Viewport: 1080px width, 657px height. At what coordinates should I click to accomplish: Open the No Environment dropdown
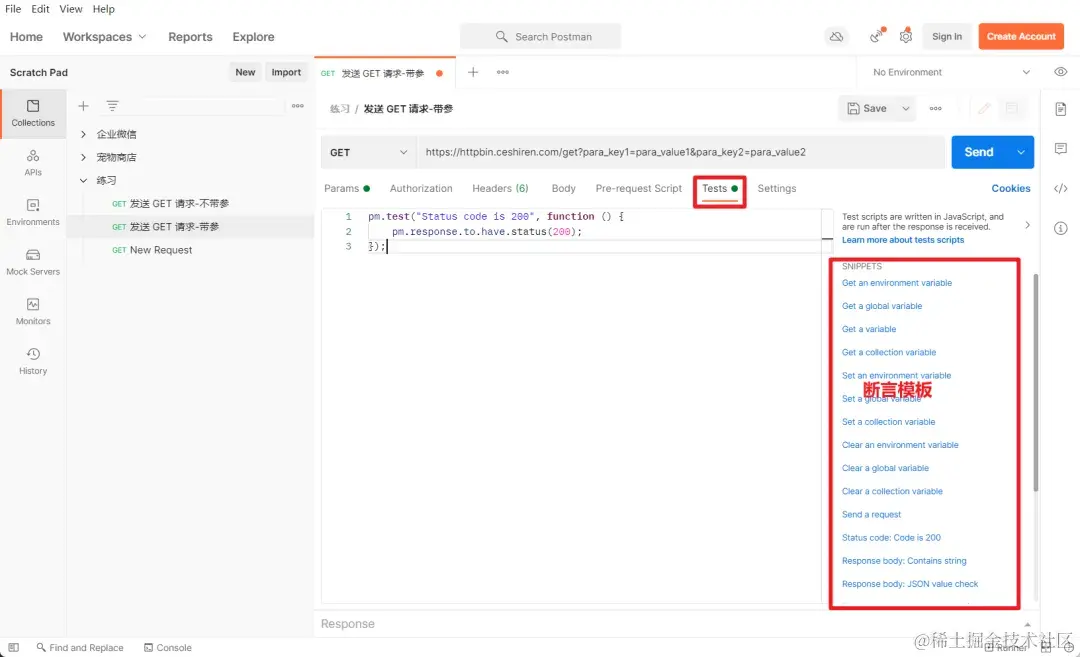(951, 72)
